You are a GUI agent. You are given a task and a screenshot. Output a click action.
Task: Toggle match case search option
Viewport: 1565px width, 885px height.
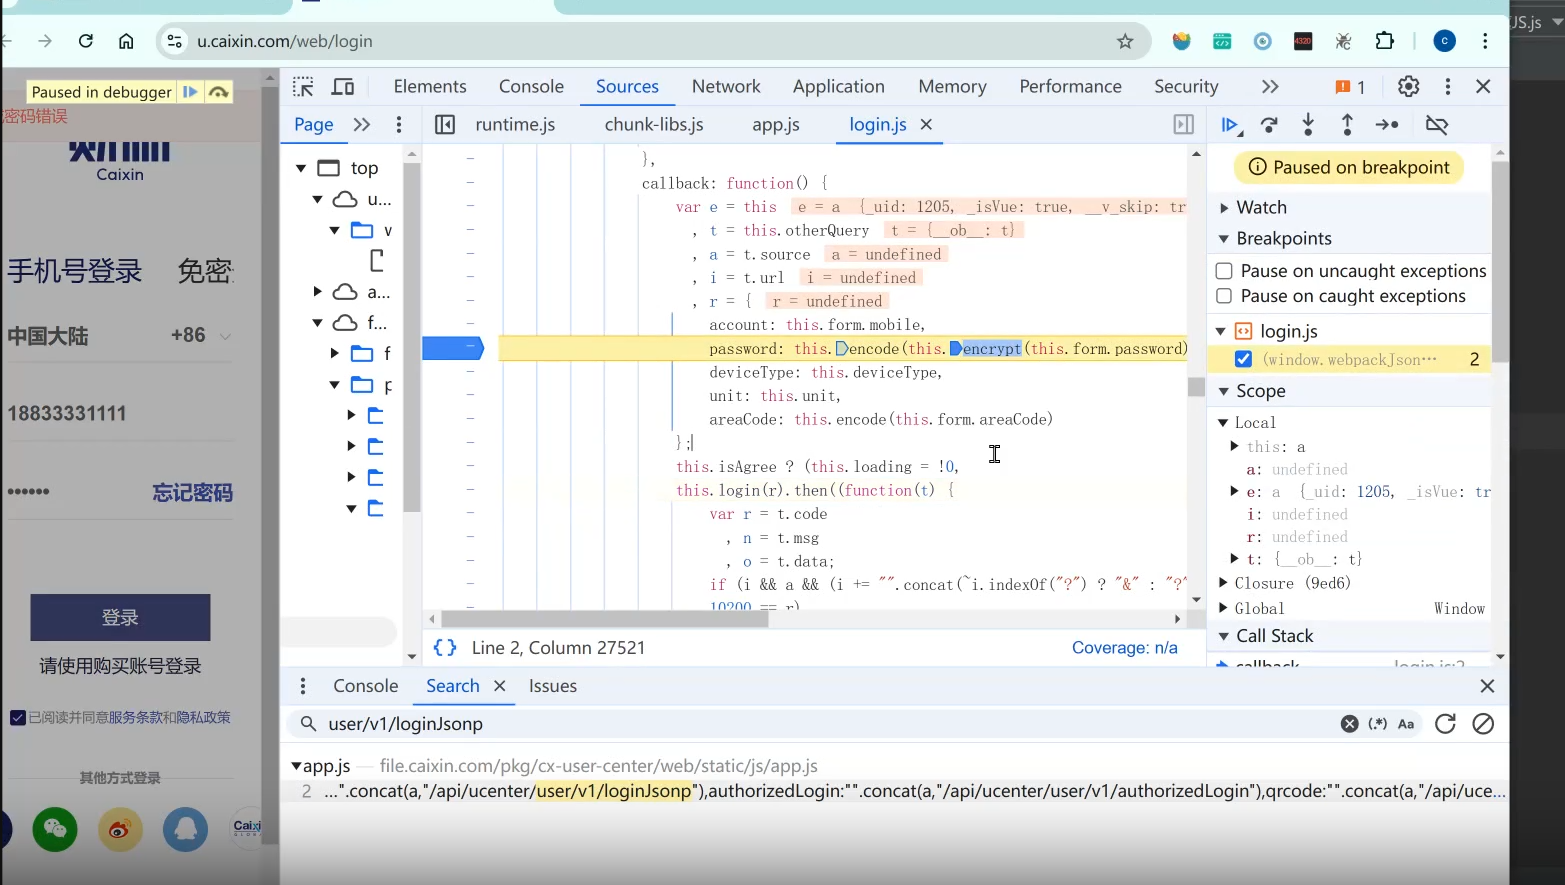pyautogui.click(x=1406, y=724)
